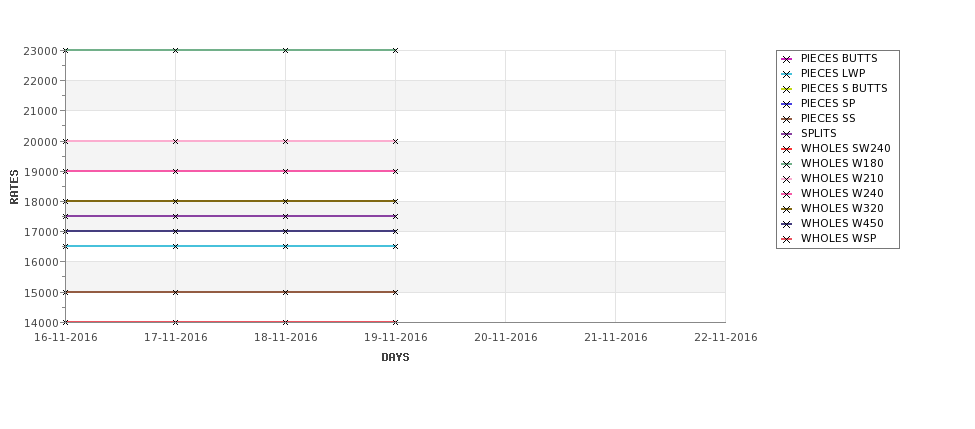Click the 15000 data point on 18-11-2016

(285, 292)
